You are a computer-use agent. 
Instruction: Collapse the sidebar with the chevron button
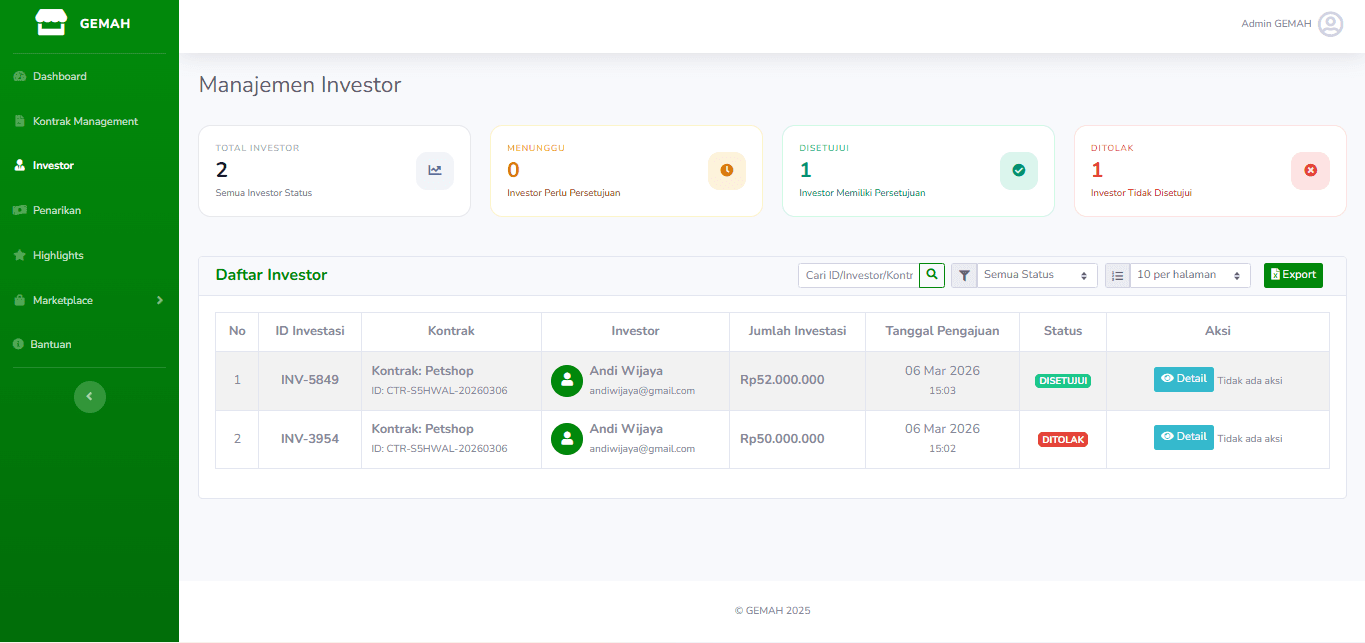[x=89, y=397]
